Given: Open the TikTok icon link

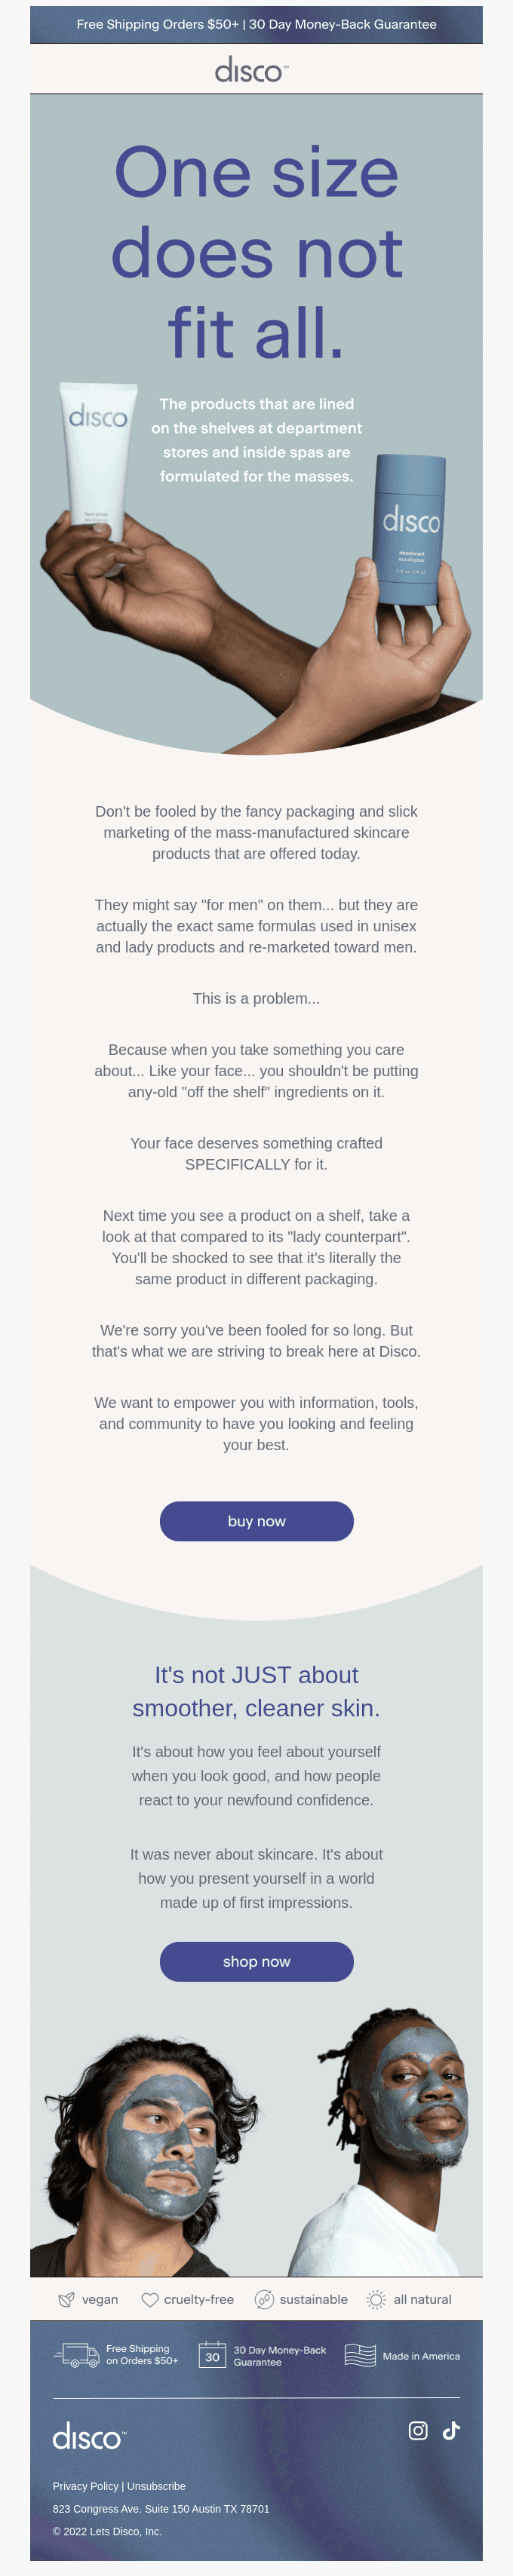Looking at the screenshot, I should coord(451,2430).
